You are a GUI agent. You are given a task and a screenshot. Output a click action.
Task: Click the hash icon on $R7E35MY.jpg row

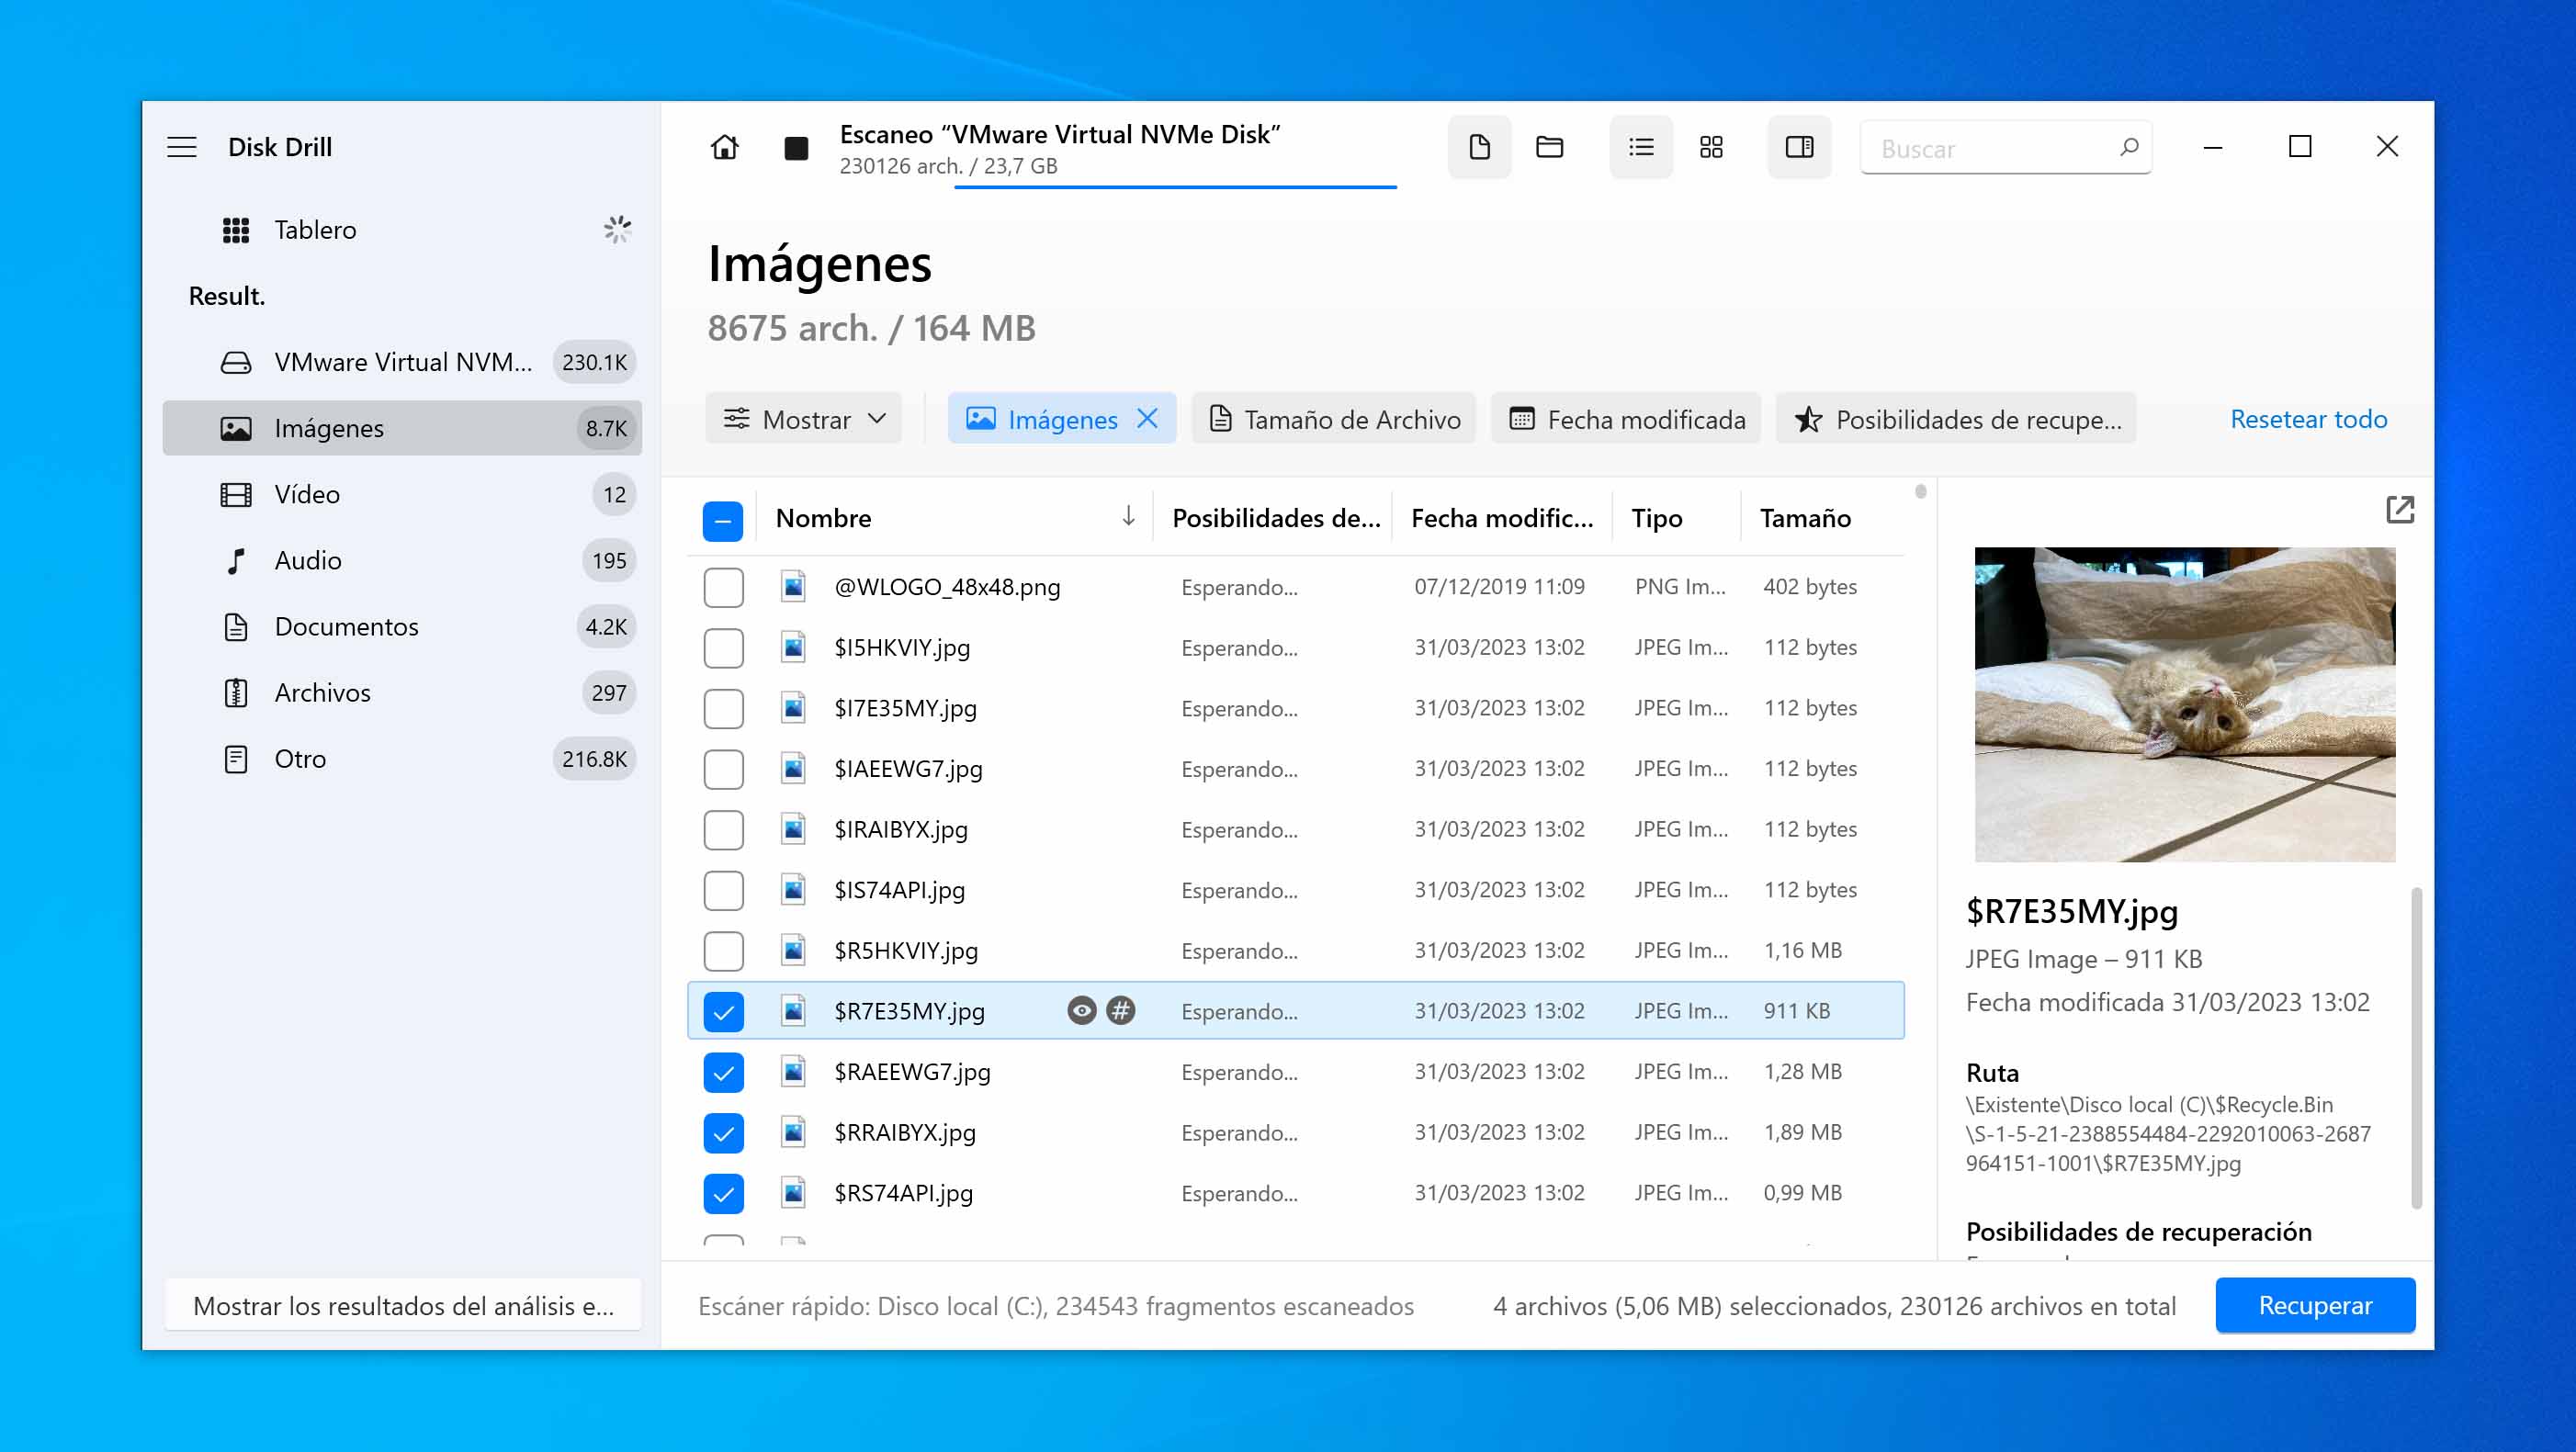coord(1121,1011)
